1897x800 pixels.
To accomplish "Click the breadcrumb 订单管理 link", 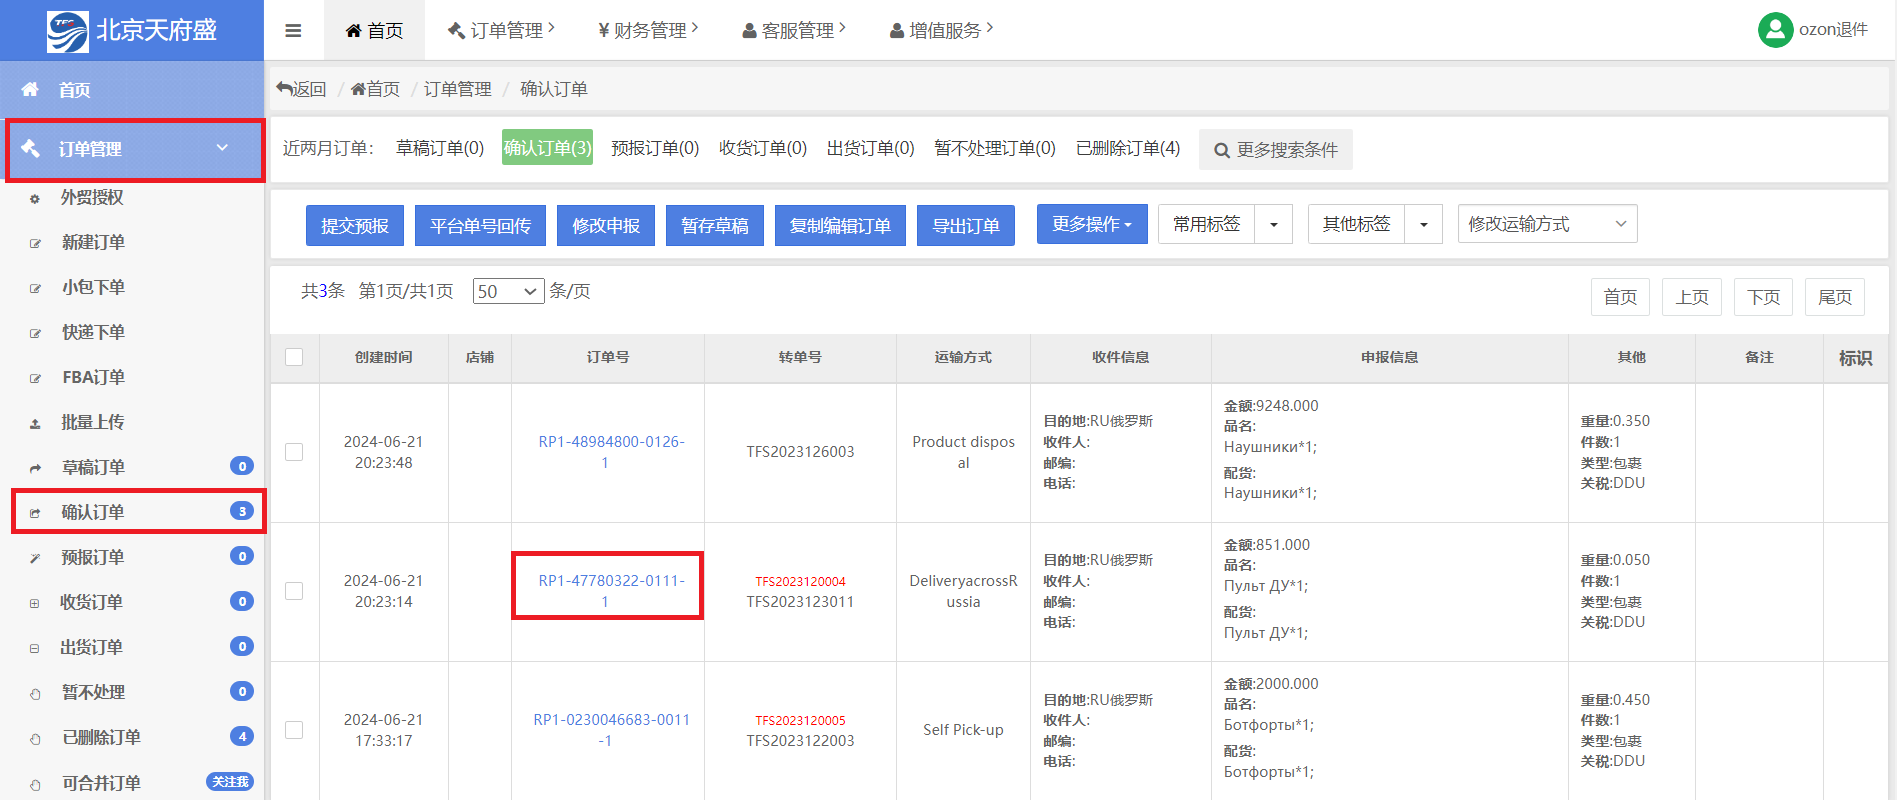I will [x=458, y=89].
